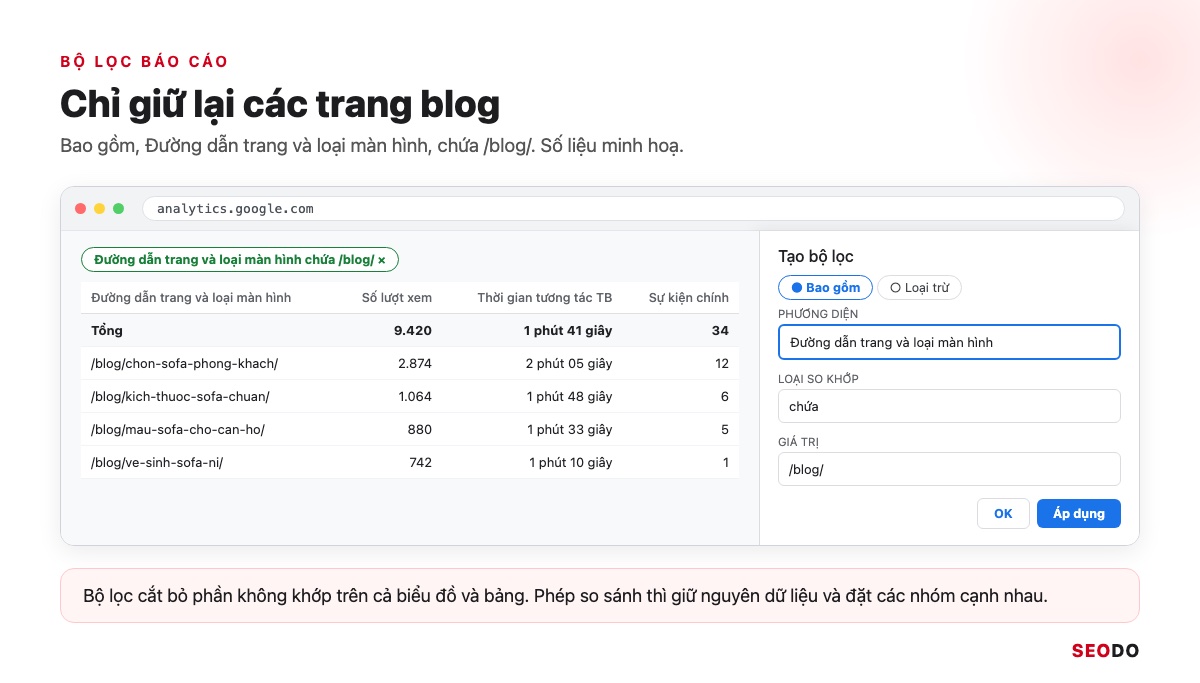The image size is (1200, 683).
Task: Click the views value 742
Action: click(421, 462)
